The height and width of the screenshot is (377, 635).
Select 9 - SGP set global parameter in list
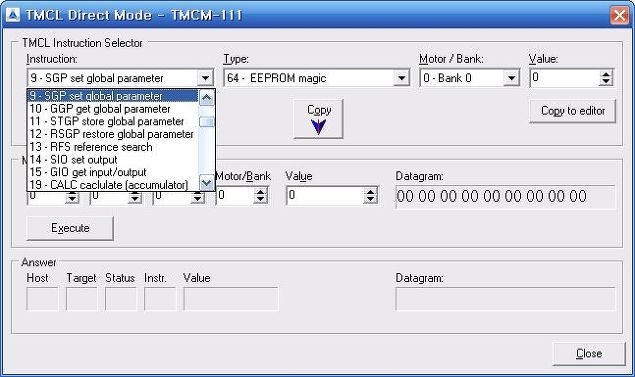coord(113,96)
